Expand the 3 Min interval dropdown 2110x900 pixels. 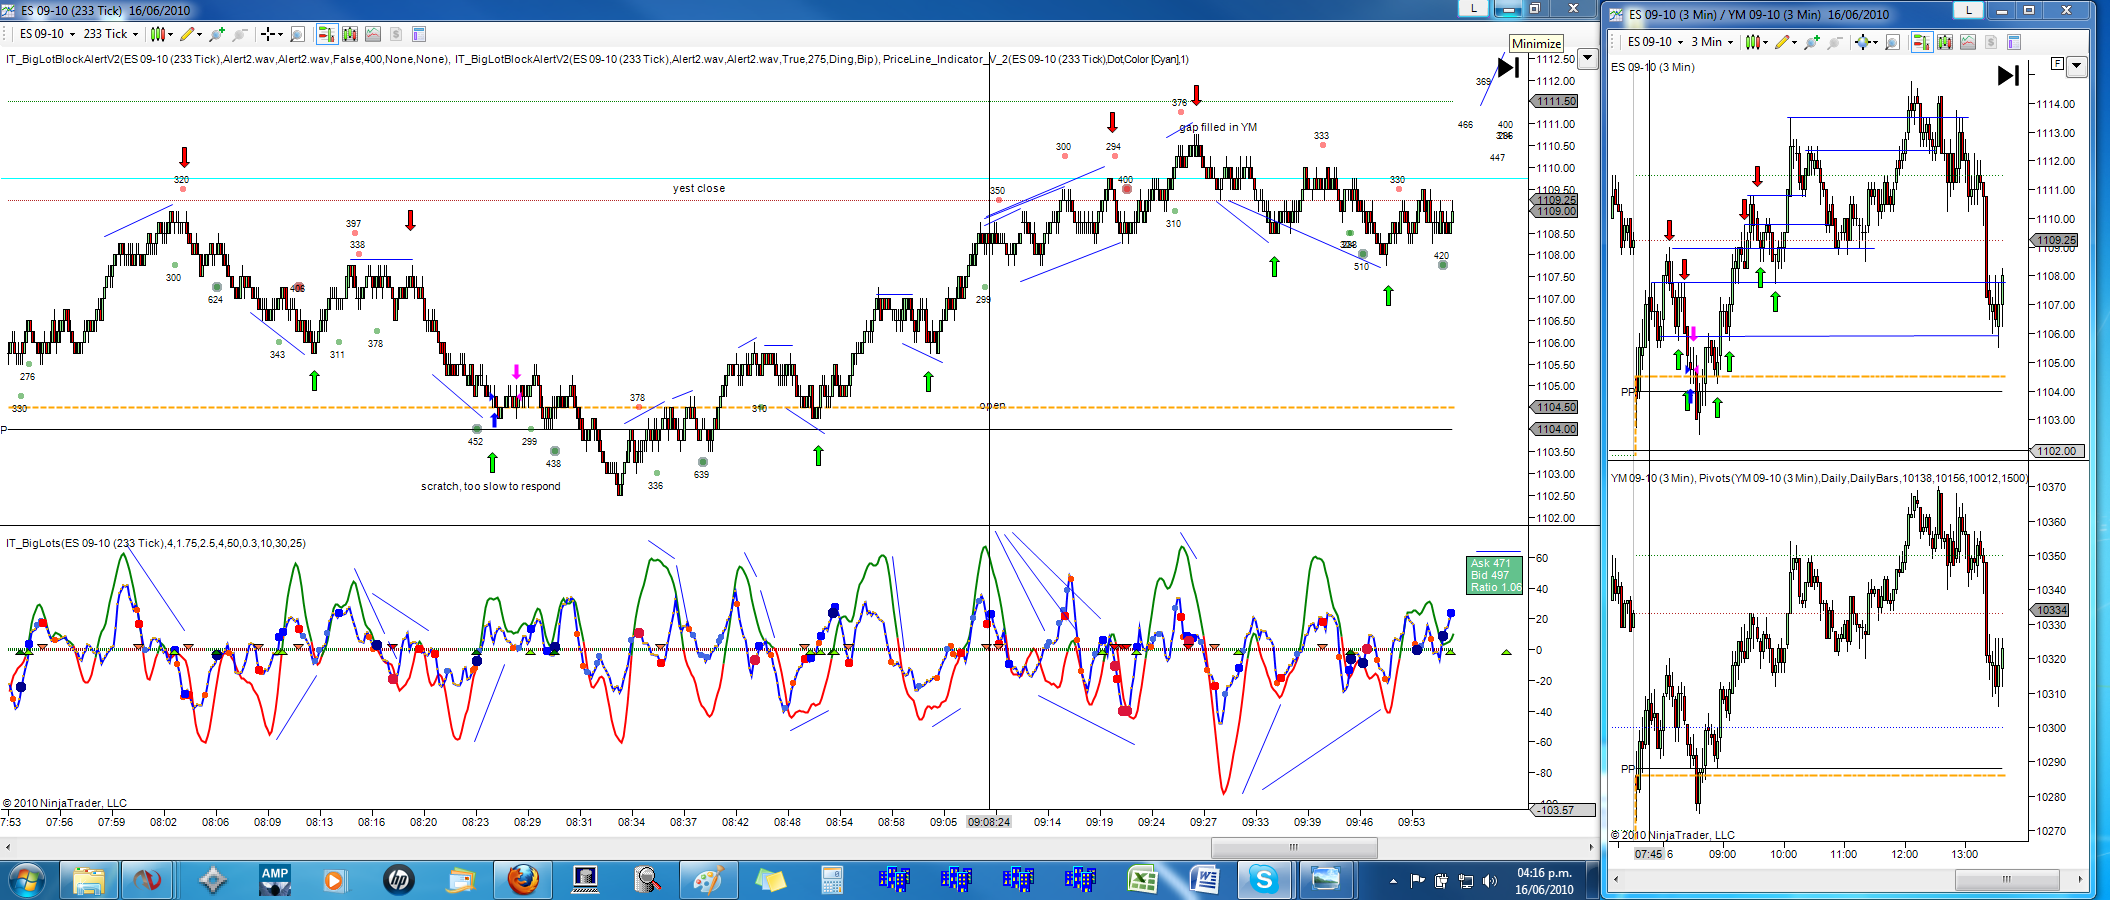[1712, 42]
